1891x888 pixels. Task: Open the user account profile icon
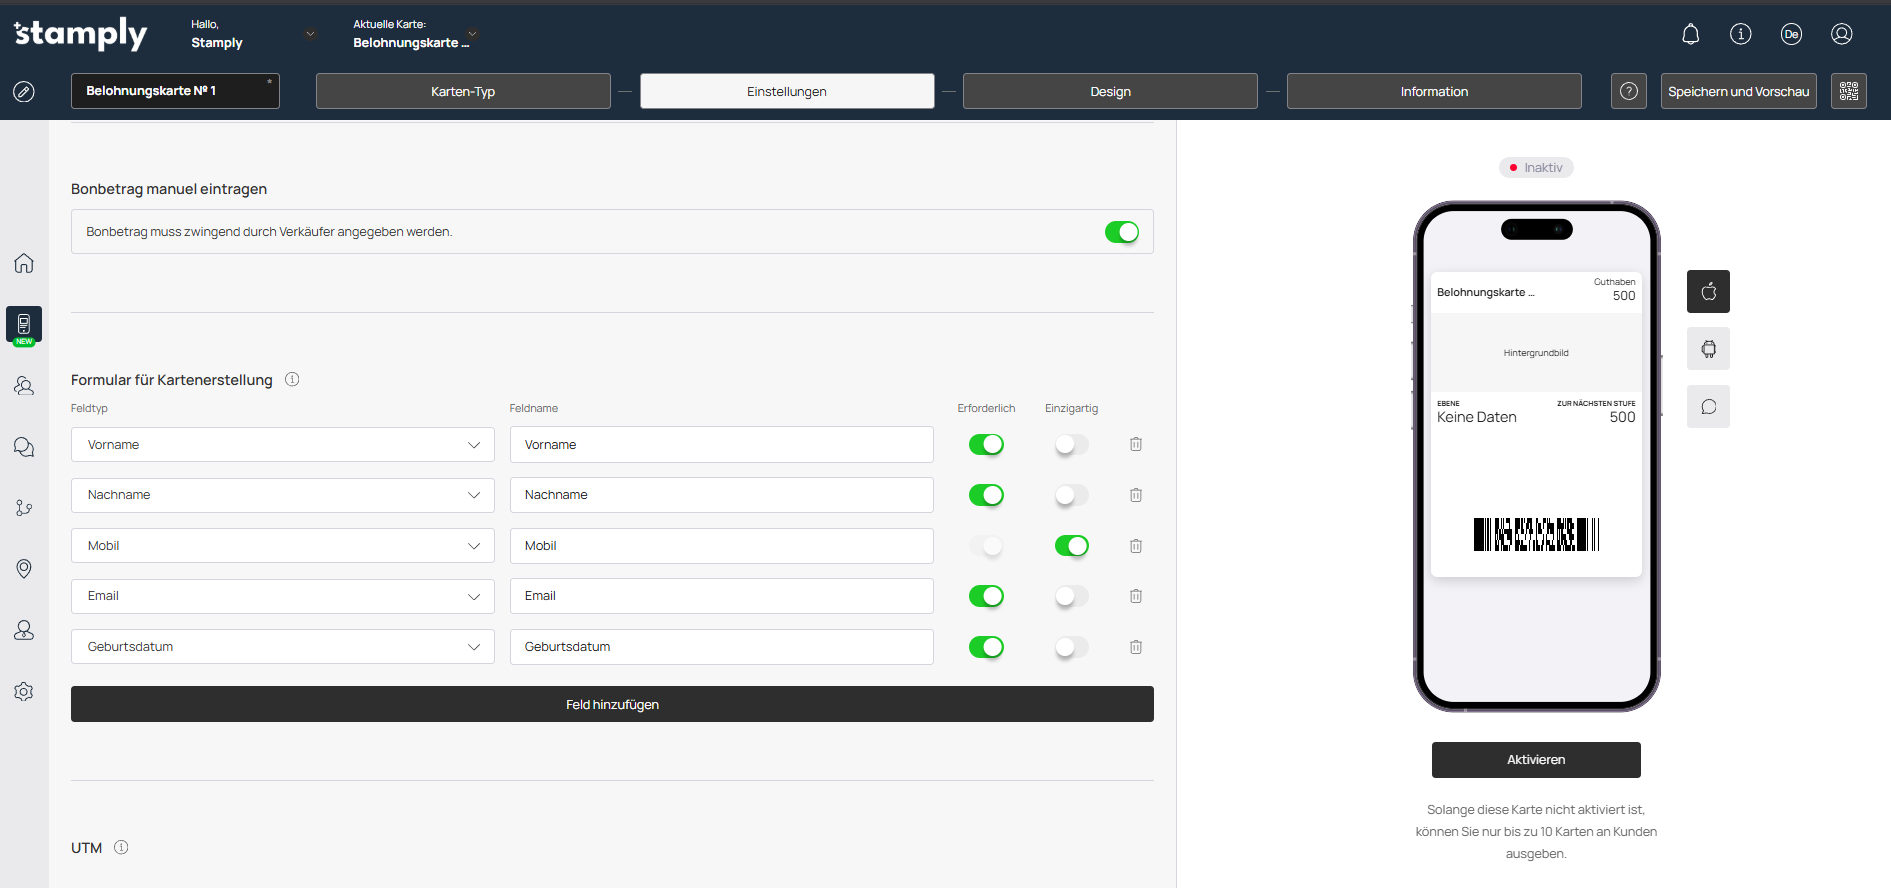click(1841, 34)
